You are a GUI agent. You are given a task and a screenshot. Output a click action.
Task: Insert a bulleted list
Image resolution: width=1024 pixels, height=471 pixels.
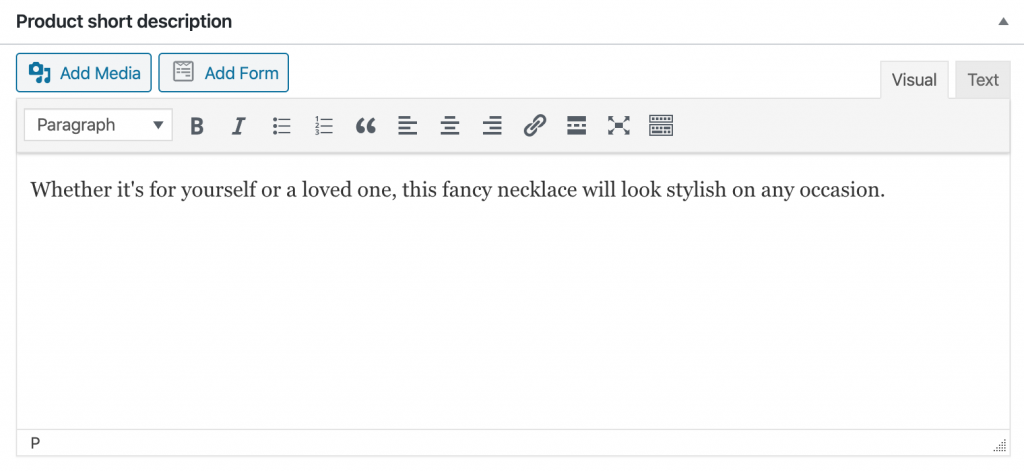coord(281,125)
